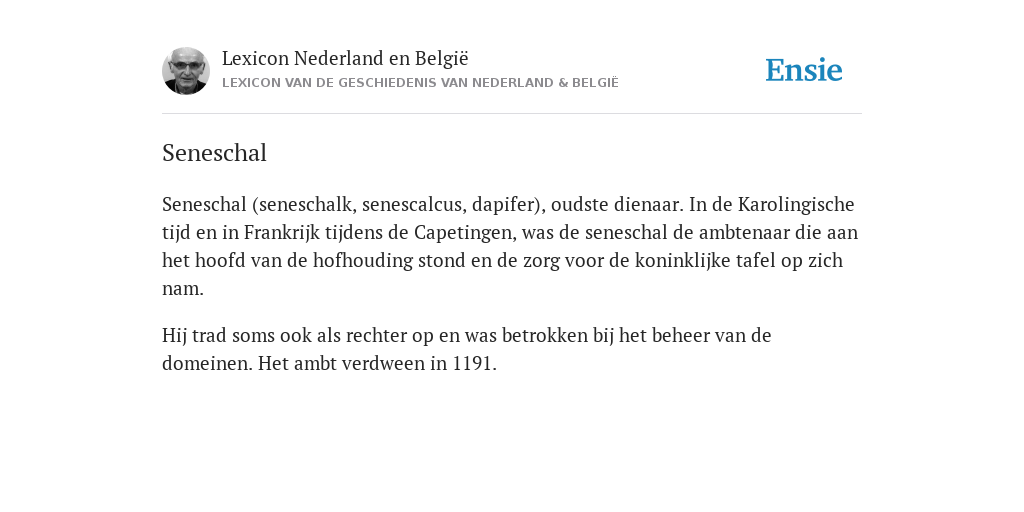Click the word 'rechter' in second paragraph
The height and width of the screenshot is (512, 1024).
(376, 336)
